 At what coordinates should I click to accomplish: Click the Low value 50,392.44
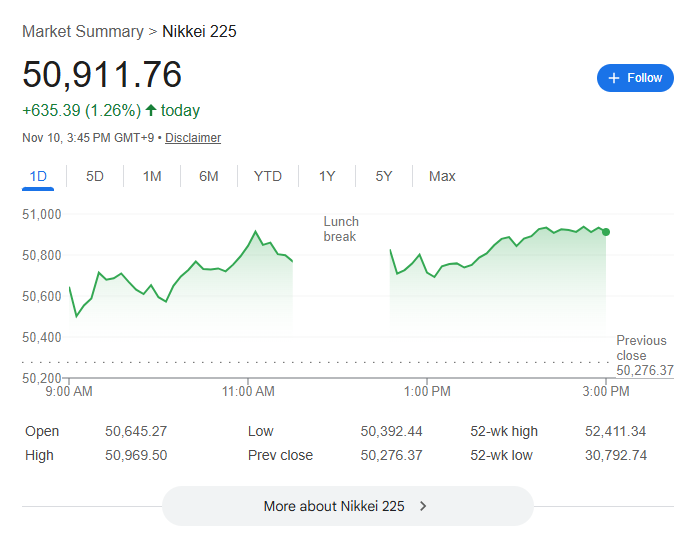(x=391, y=431)
